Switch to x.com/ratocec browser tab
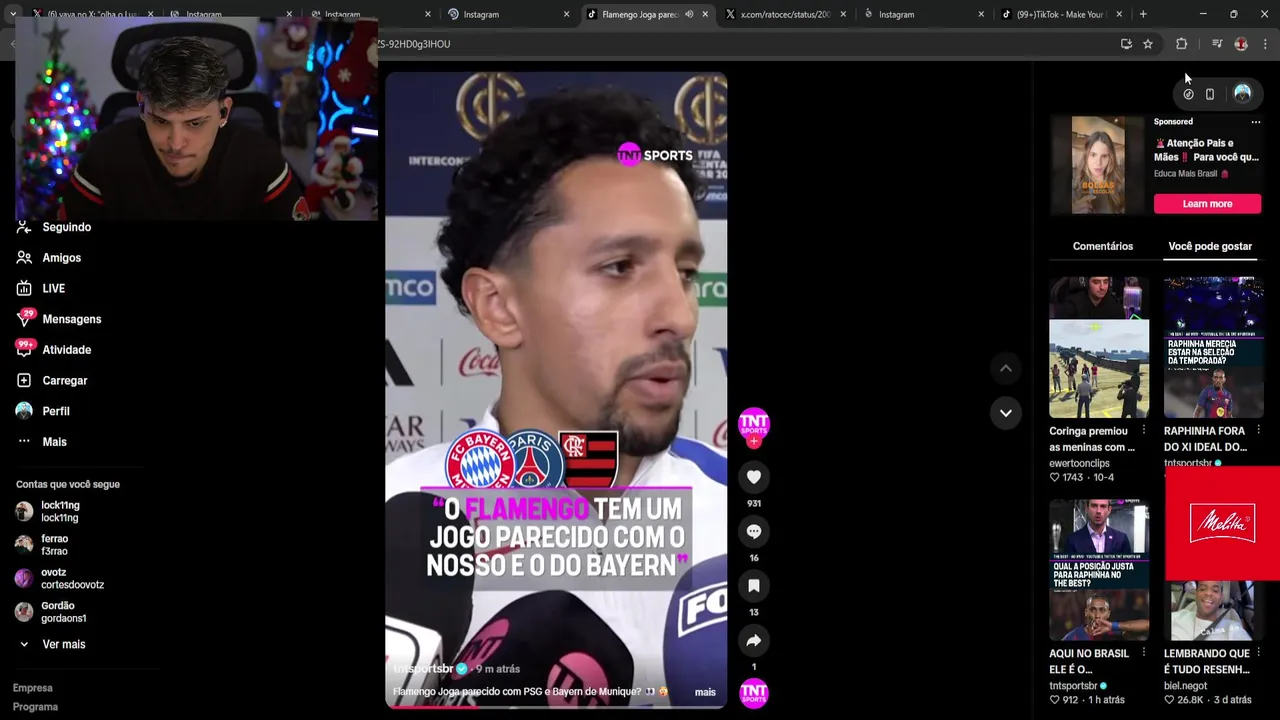 [x=785, y=14]
